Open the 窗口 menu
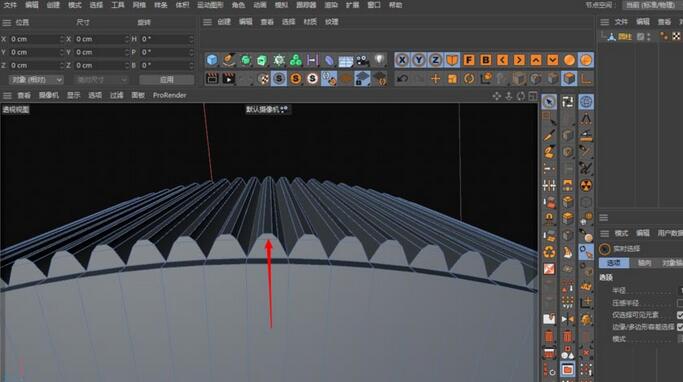 [x=374, y=5]
